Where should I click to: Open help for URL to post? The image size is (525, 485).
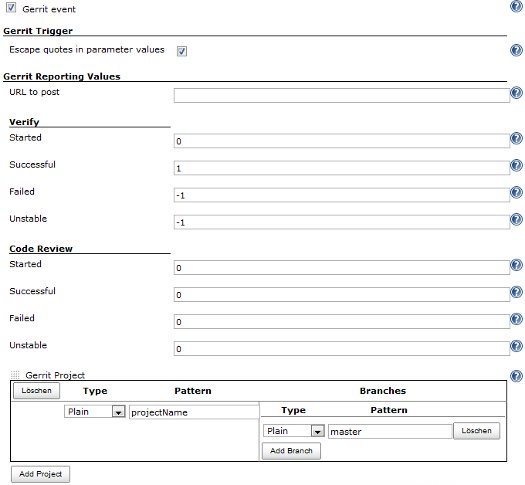(516, 93)
